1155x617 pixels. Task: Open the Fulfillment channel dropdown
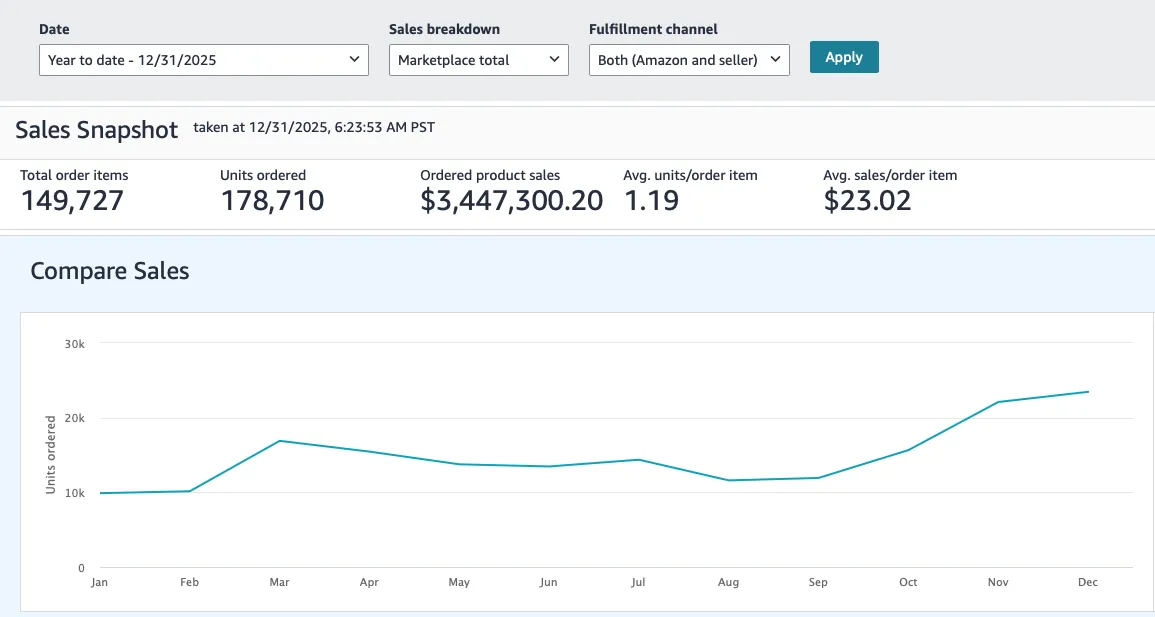(689, 60)
